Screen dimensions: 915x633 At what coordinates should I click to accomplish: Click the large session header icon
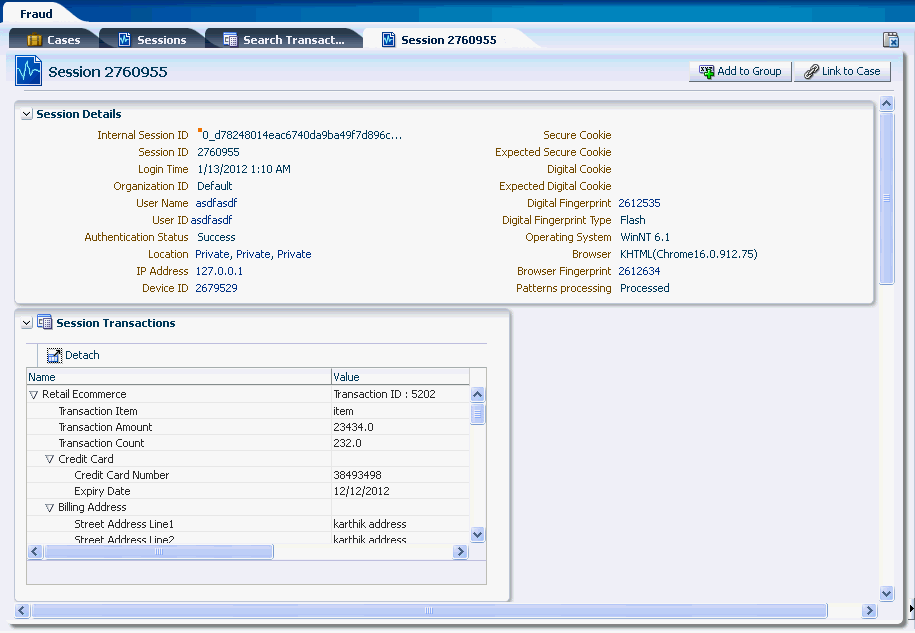coord(28,71)
